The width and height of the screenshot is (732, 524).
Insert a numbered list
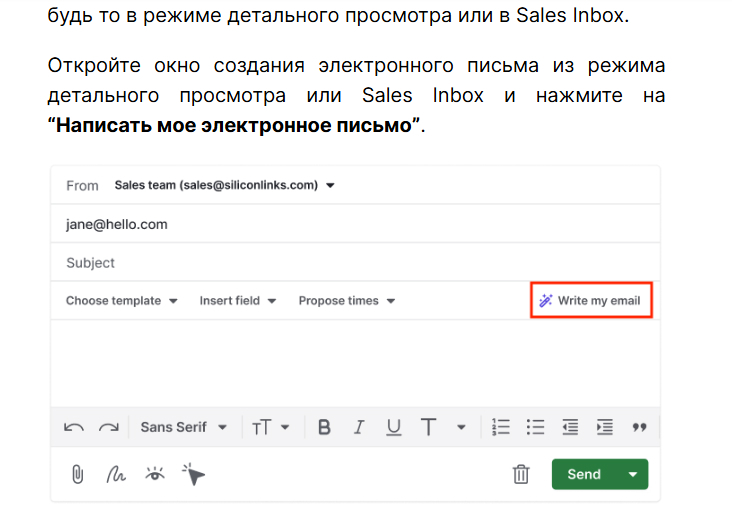pyautogui.click(x=500, y=427)
